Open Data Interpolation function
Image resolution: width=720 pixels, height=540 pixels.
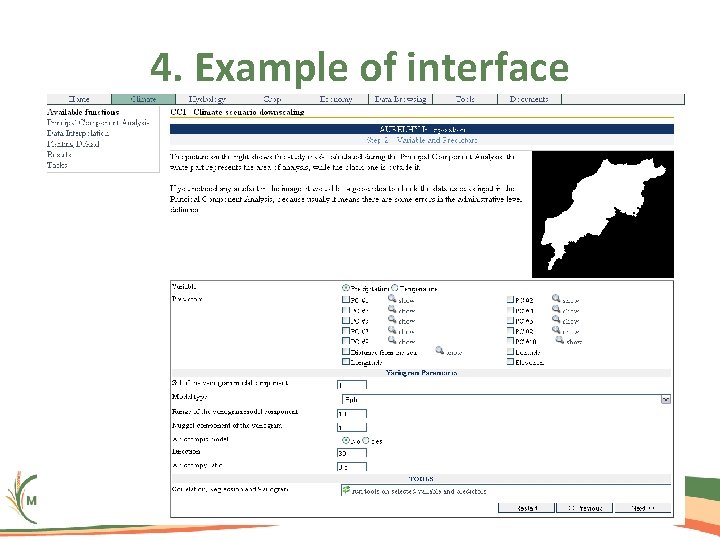tap(78, 133)
